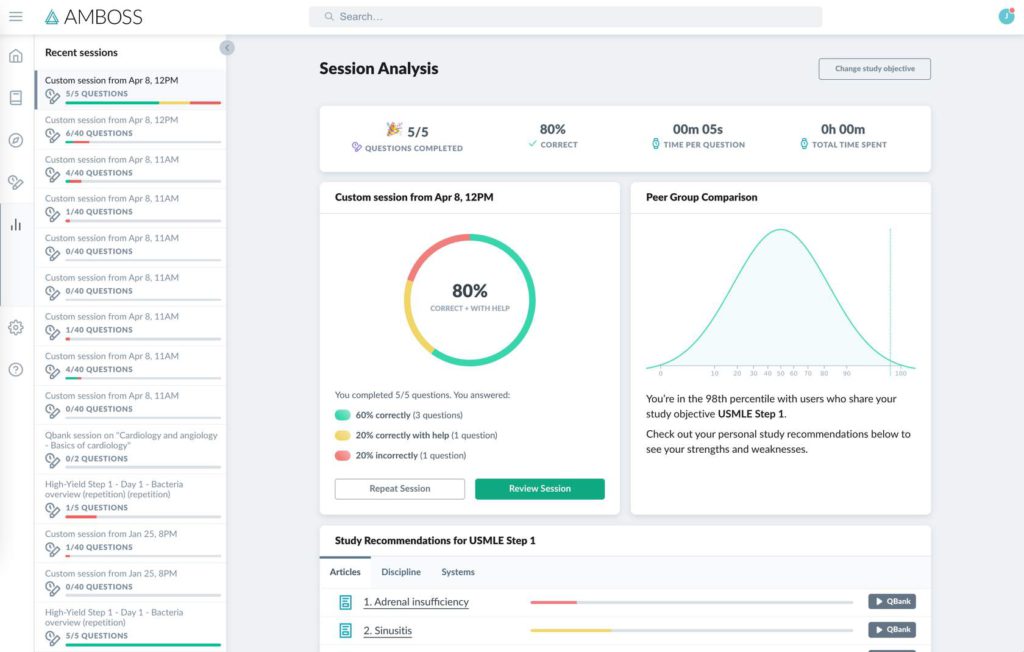Open the Qbank icon in sidebar
The height and width of the screenshot is (652, 1024).
coord(16,182)
